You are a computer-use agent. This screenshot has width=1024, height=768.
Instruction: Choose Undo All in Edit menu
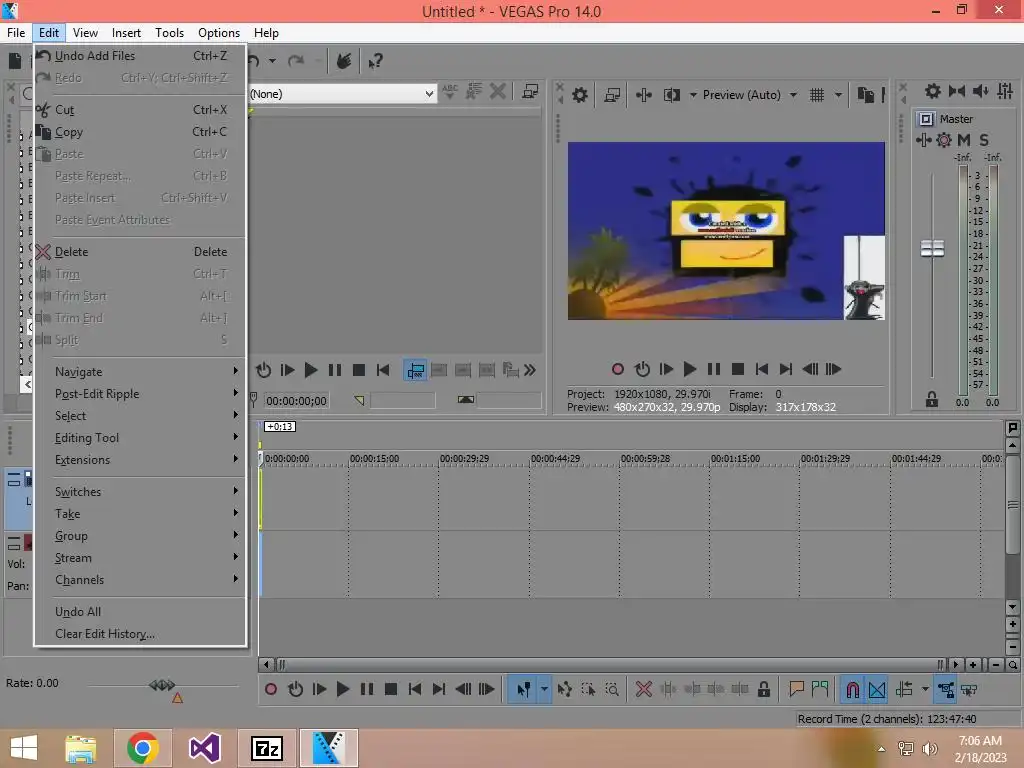point(140,612)
